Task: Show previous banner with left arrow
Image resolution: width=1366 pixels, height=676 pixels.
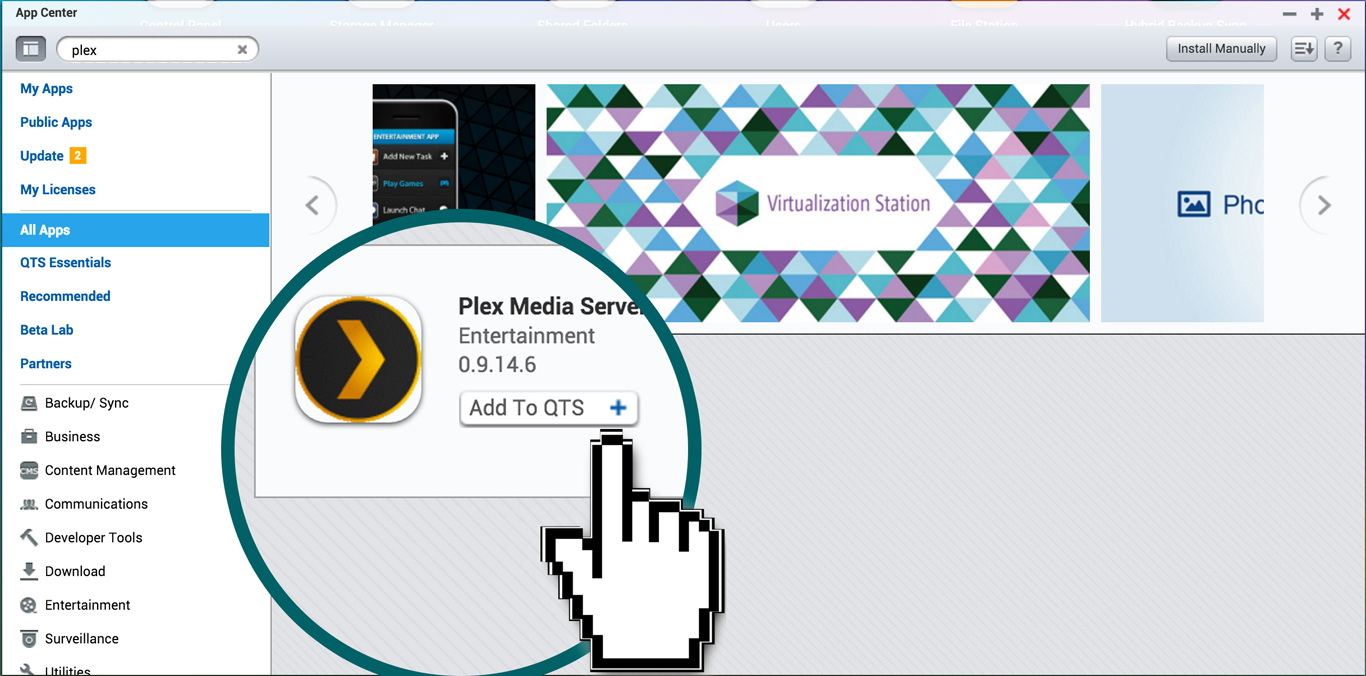Action: point(312,205)
